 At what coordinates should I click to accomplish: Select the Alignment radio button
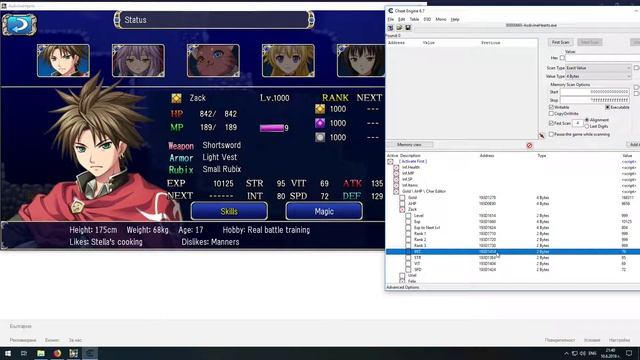pyautogui.click(x=587, y=120)
